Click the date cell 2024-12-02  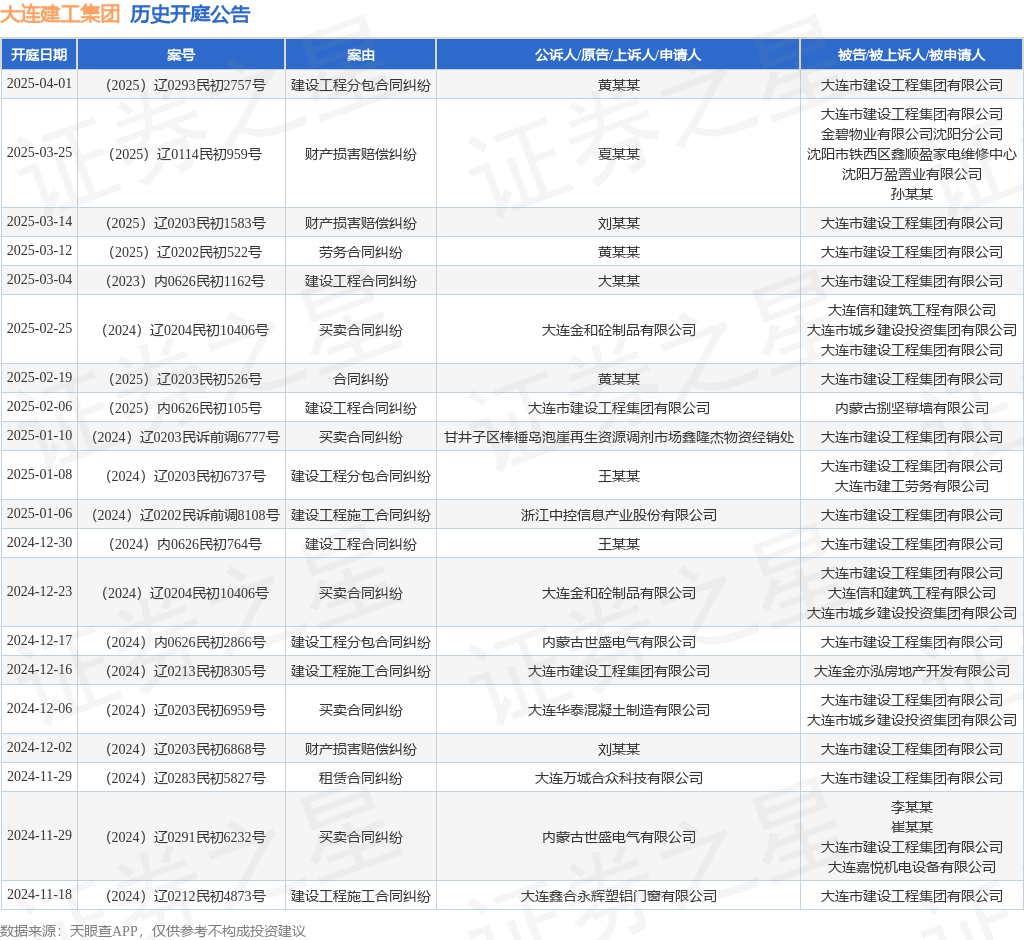tap(39, 747)
